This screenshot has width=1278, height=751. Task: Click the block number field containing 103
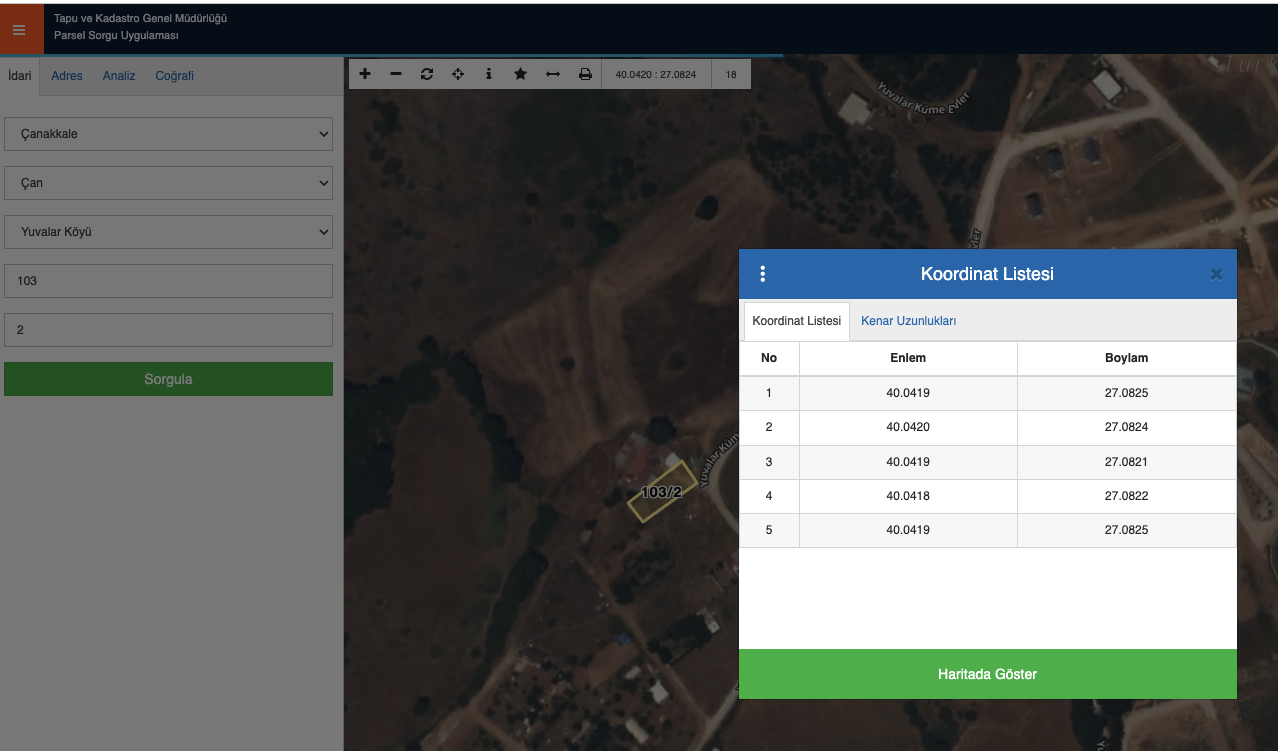pyautogui.click(x=168, y=281)
